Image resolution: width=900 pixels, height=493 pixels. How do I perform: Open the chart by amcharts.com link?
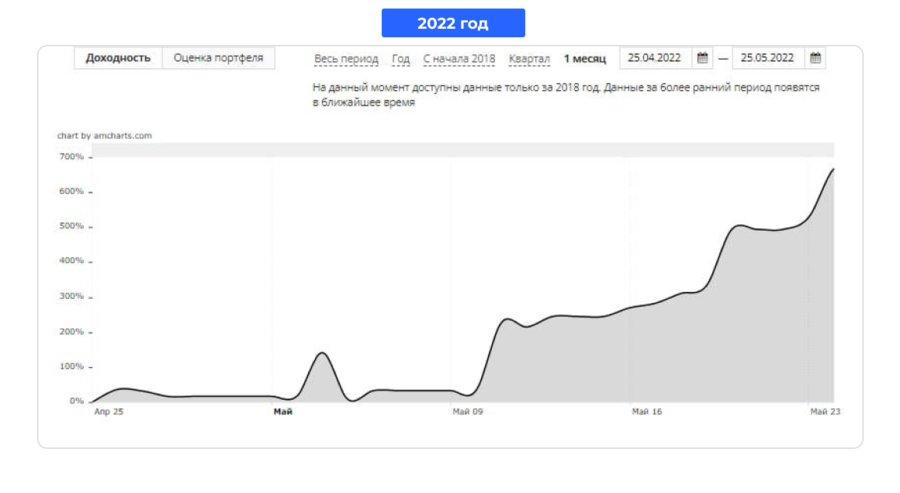[x=104, y=135]
